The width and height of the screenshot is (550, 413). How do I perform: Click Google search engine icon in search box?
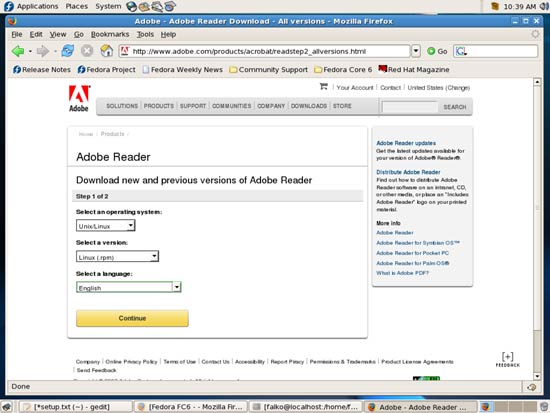point(461,52)
